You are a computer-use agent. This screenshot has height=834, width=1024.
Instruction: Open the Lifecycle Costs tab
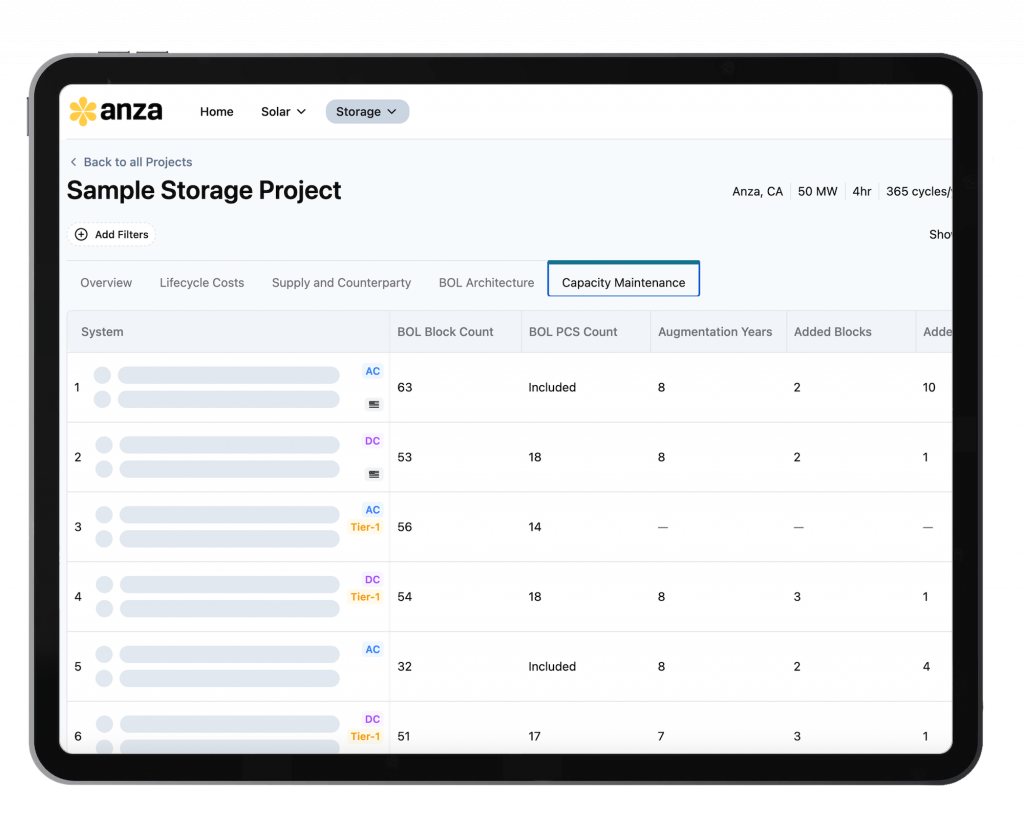[201, 283]
